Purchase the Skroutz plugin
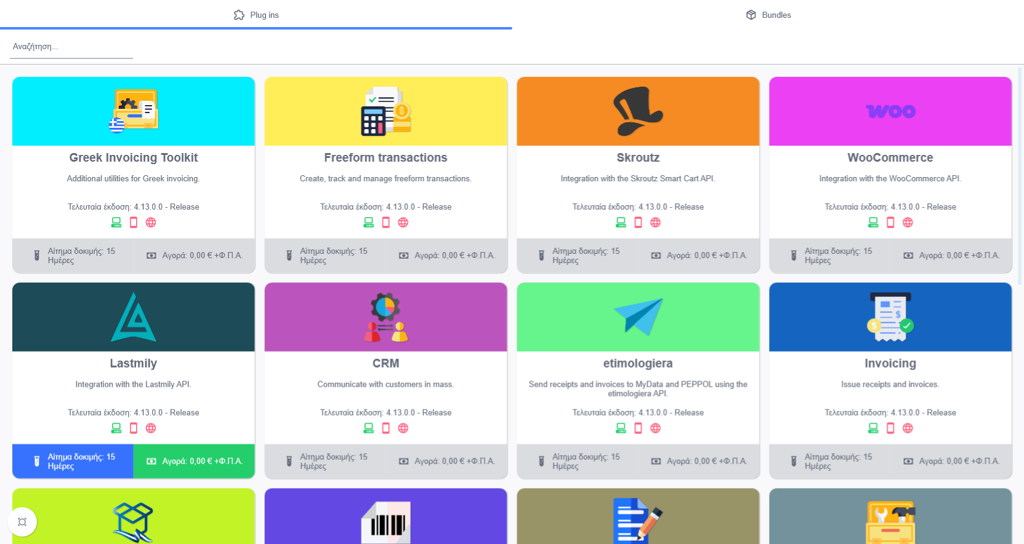The width and height of the screenshot is (1024, 544). click(699, 255)
